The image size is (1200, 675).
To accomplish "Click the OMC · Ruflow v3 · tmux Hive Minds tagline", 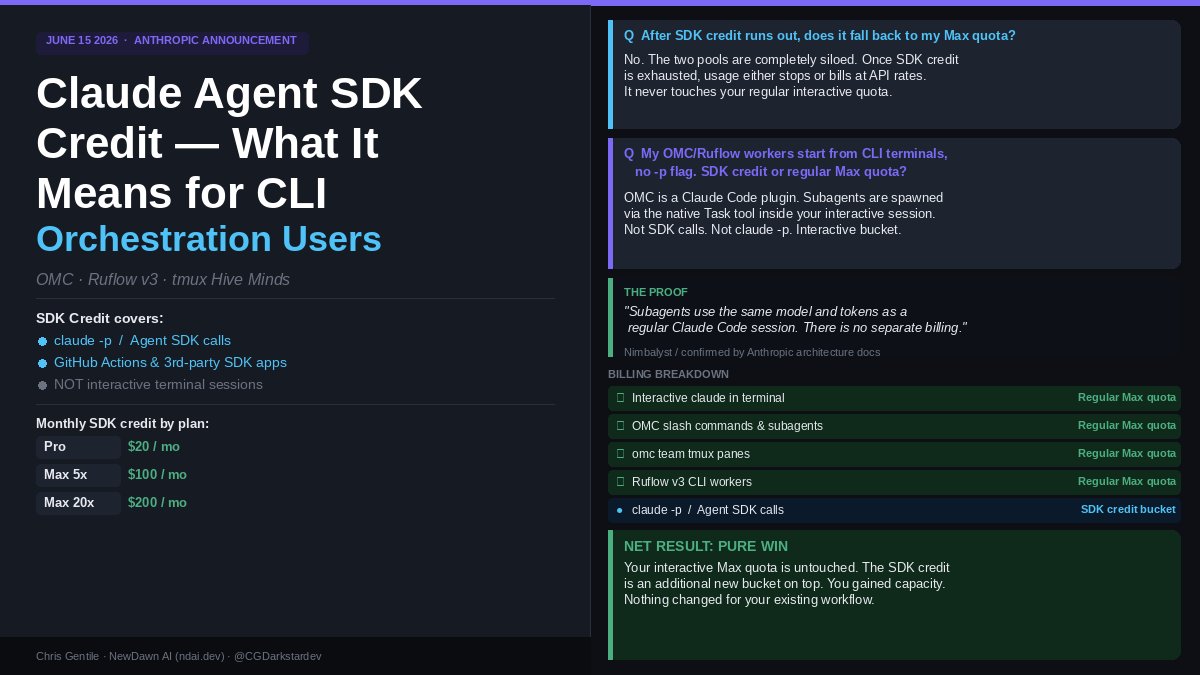I will pyautogui.click(x=163, y=280).
